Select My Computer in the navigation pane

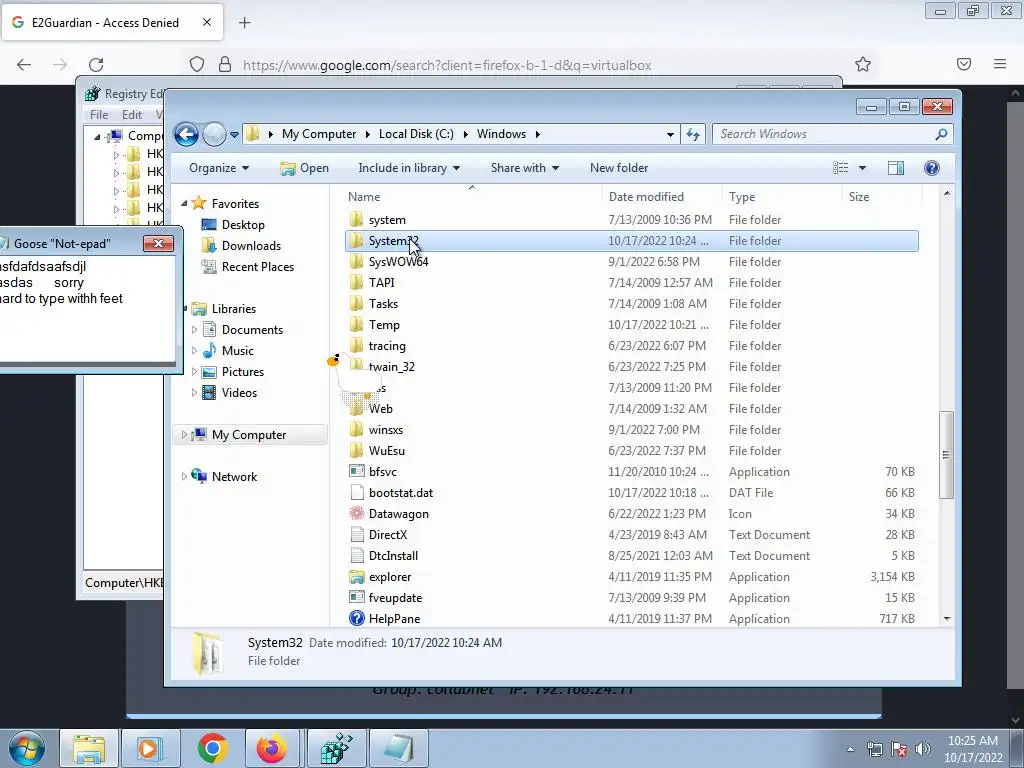click(248, 435)
